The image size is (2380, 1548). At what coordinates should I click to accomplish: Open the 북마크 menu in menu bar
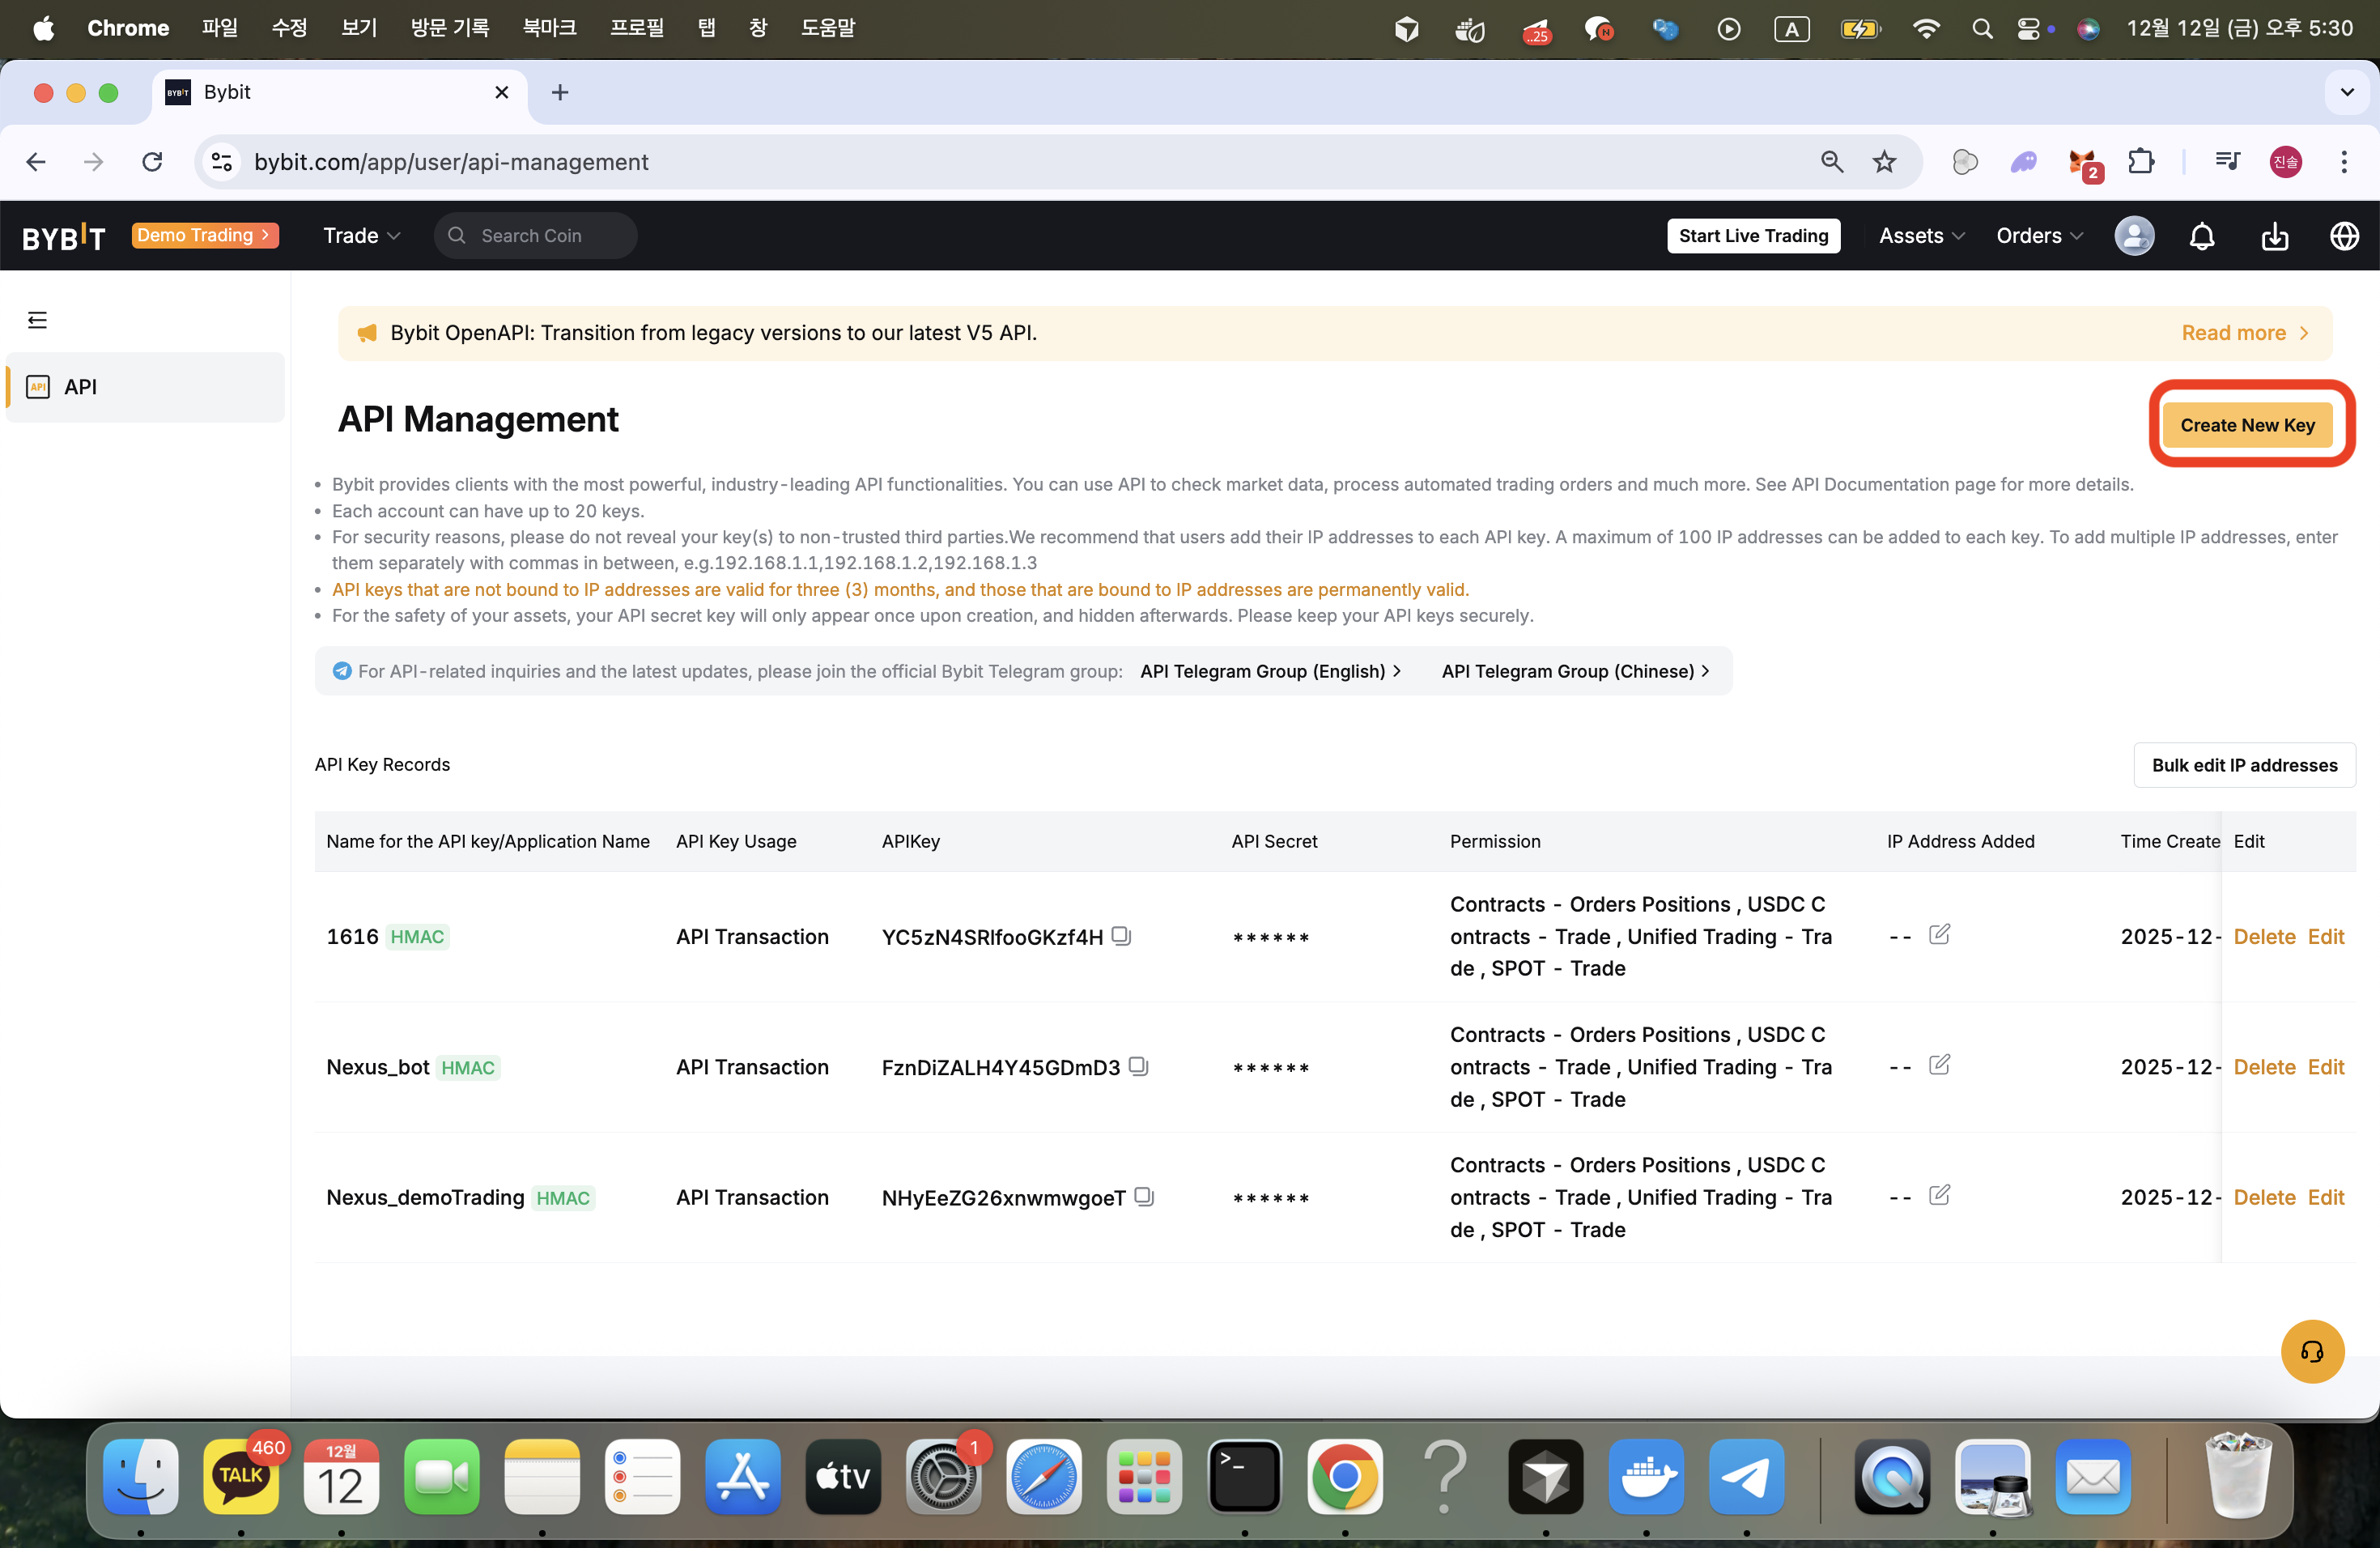(549, 28)
